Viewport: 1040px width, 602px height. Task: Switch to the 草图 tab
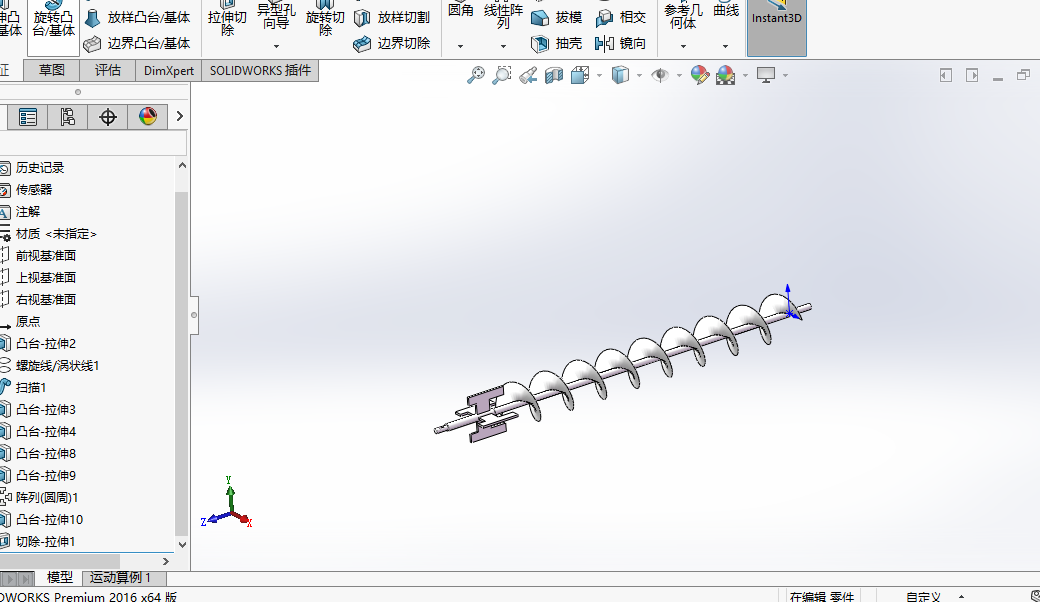[51, 70]
